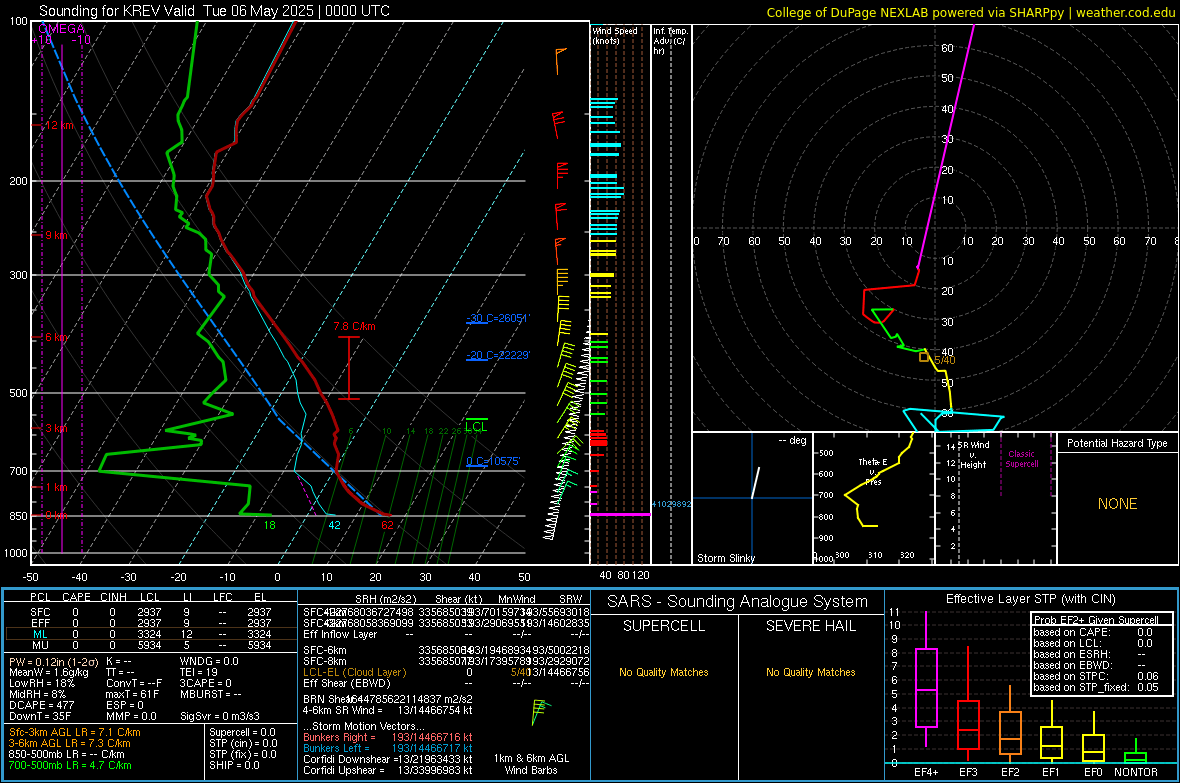Click the 'maxT = 61F' value
The image size is (1180, 783).
pos(132,694)
